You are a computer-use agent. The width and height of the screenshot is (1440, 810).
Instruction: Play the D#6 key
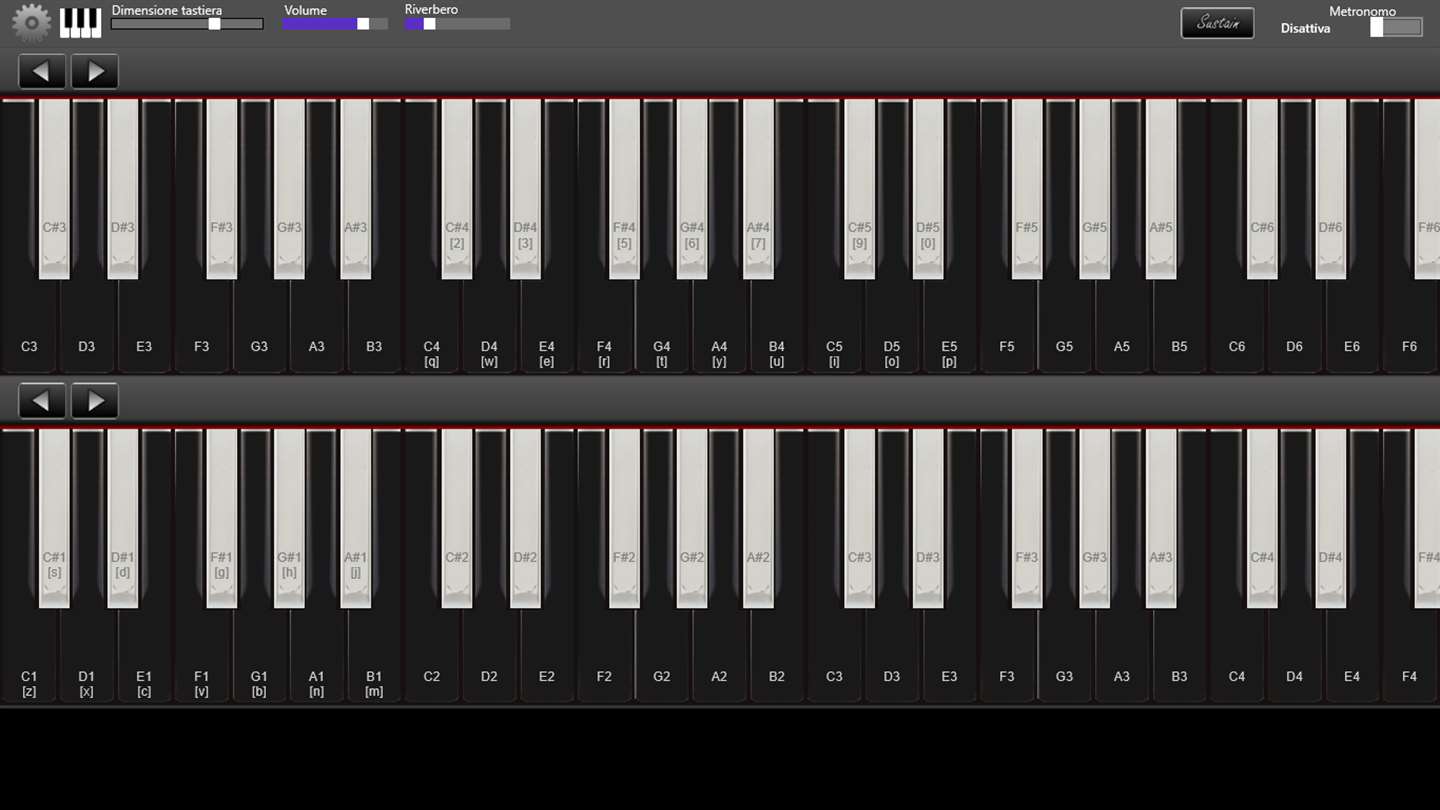click(1330, 189)
